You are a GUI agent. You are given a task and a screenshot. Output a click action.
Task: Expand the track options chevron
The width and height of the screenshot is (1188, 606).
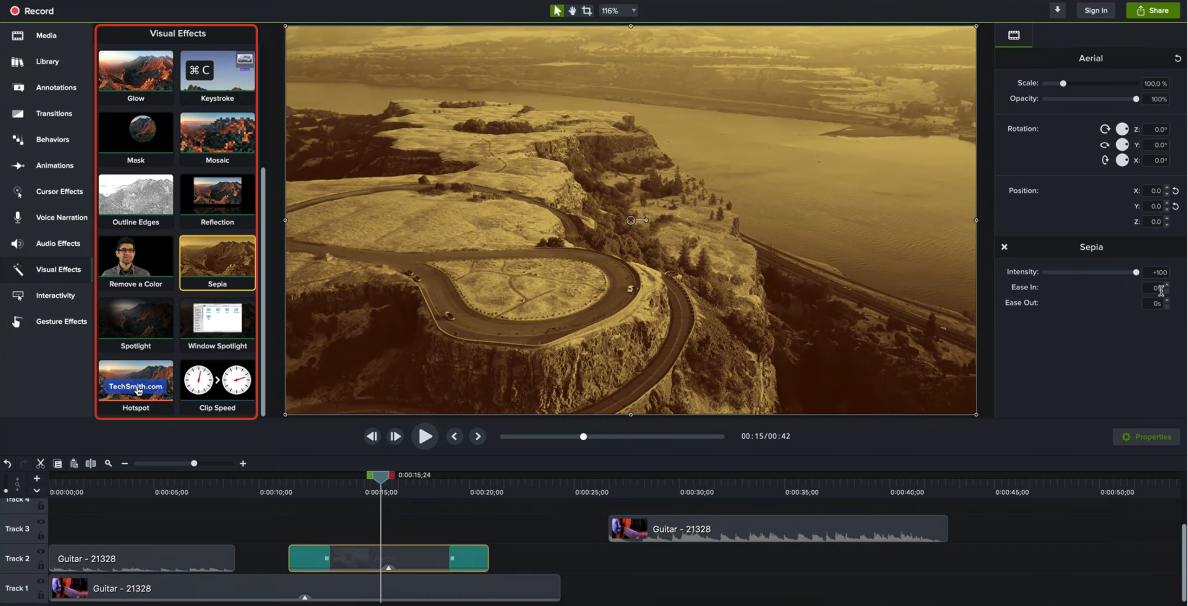(36, 491)
